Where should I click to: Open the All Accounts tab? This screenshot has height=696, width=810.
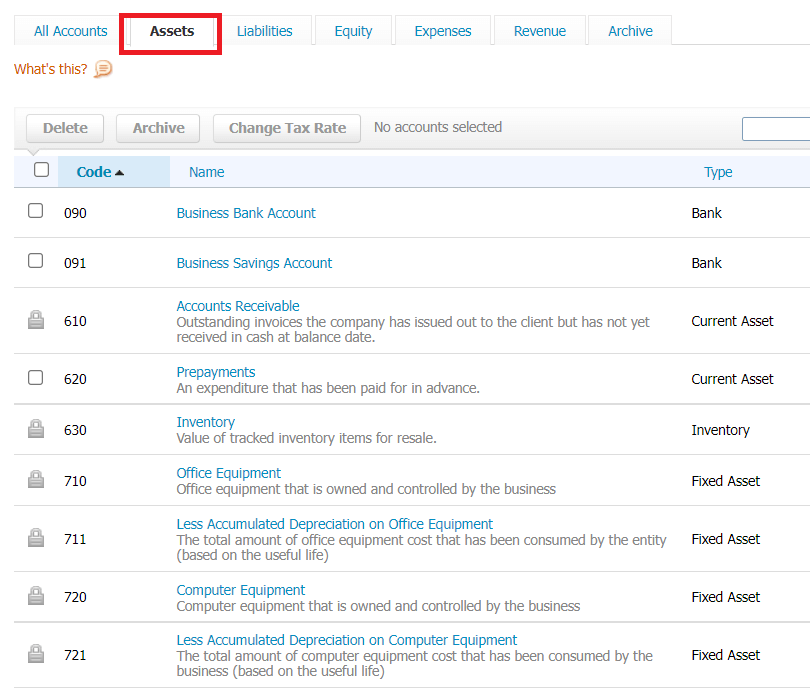(70, 31)
